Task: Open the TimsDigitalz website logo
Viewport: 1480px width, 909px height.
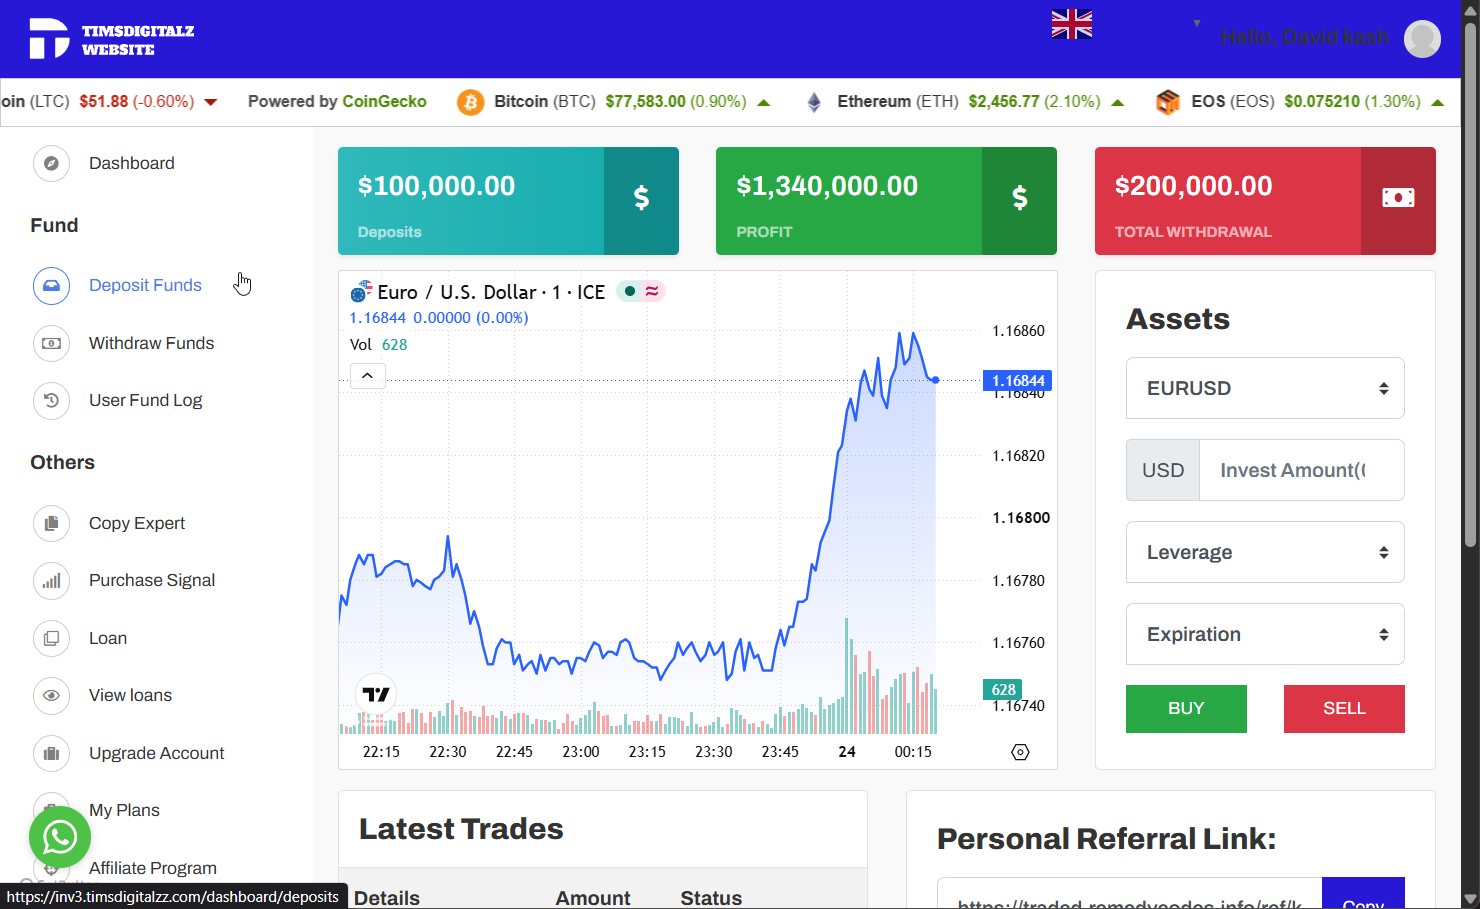Action: (x=111, y=39)
